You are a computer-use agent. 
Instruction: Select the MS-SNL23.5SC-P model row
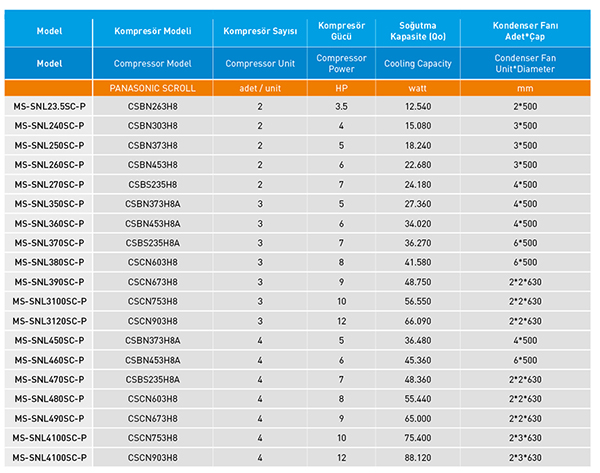coord(49,106)
